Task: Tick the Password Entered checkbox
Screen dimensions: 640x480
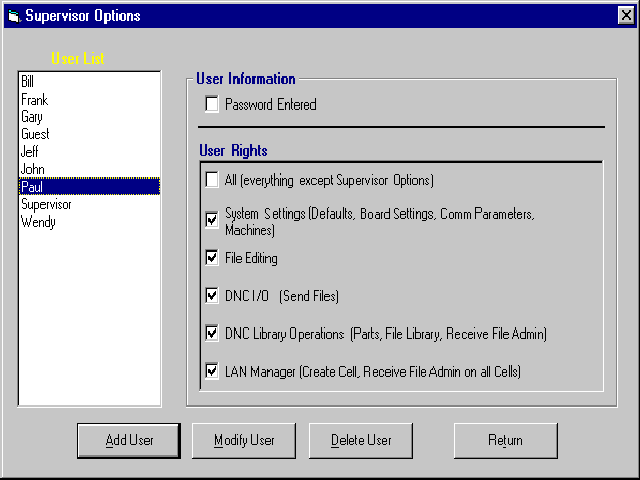Action: (212, 104)
